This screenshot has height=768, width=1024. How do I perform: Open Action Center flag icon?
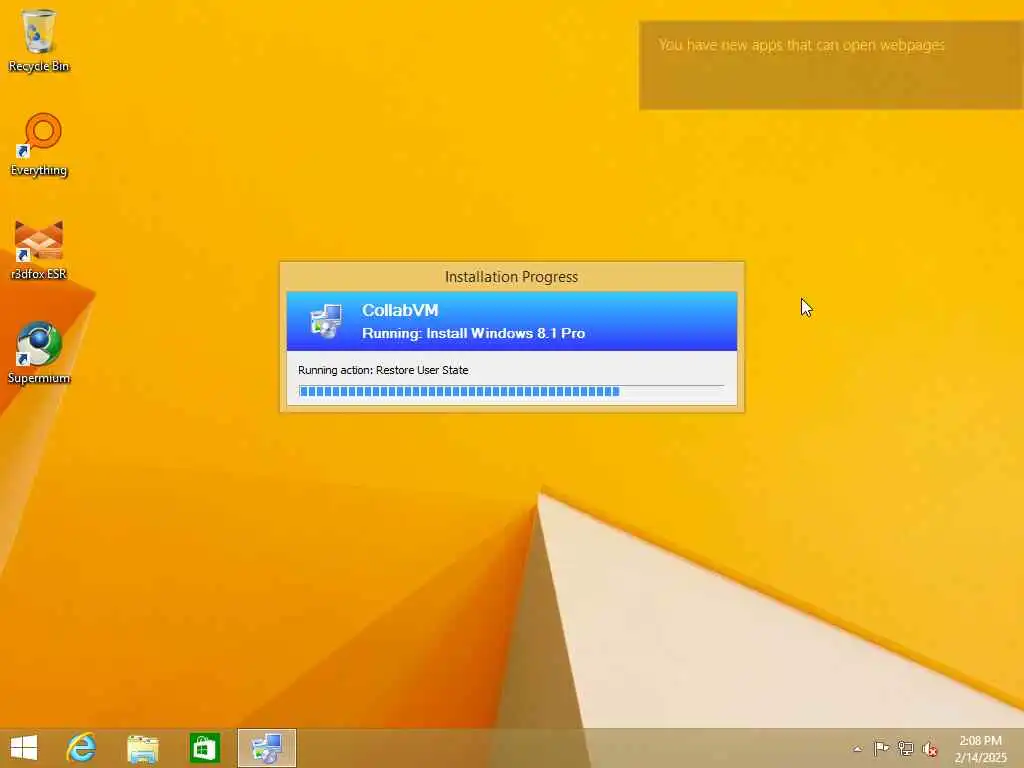pos(881,748)
